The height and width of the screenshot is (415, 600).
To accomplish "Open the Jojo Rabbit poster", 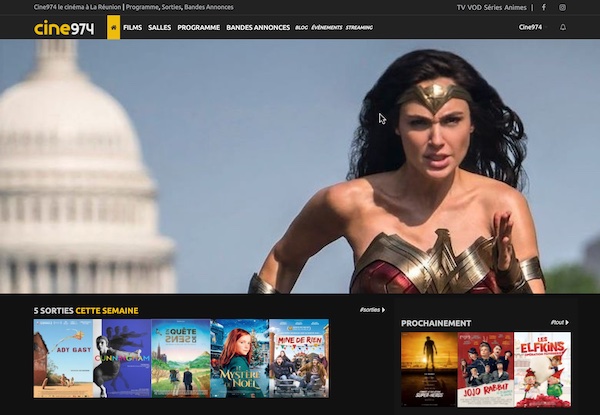I will pos(486,369).
